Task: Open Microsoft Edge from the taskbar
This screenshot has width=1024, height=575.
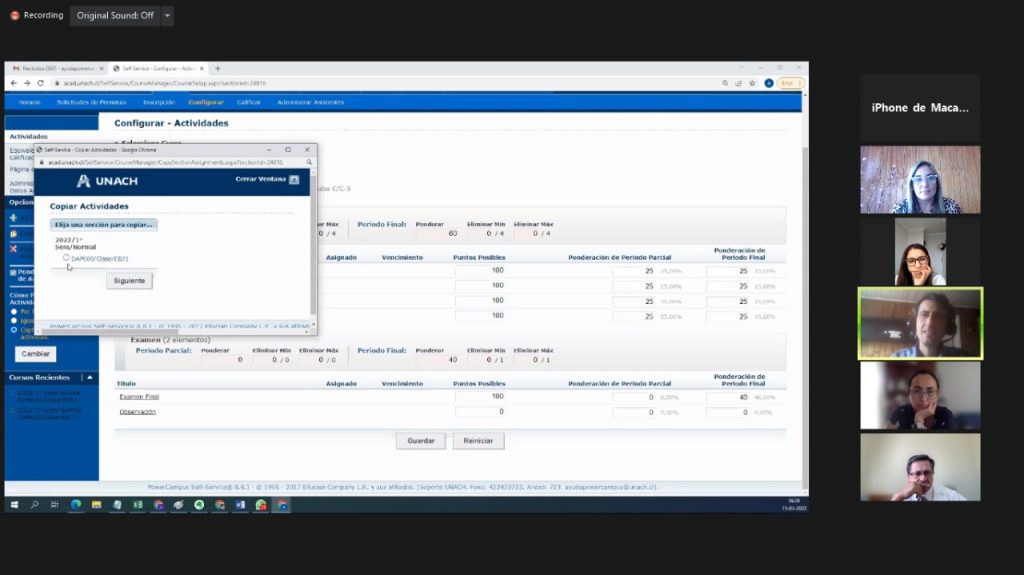Action: (x=75, y=505)
